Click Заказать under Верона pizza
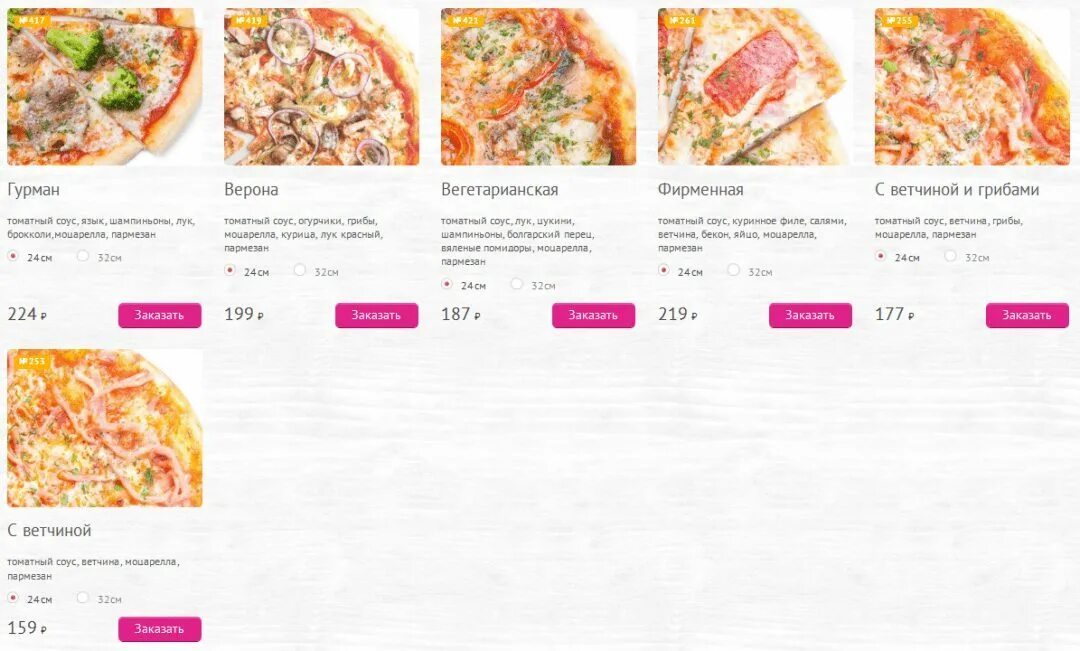The width and height of the screenshot is (1080, 651). 377,316
